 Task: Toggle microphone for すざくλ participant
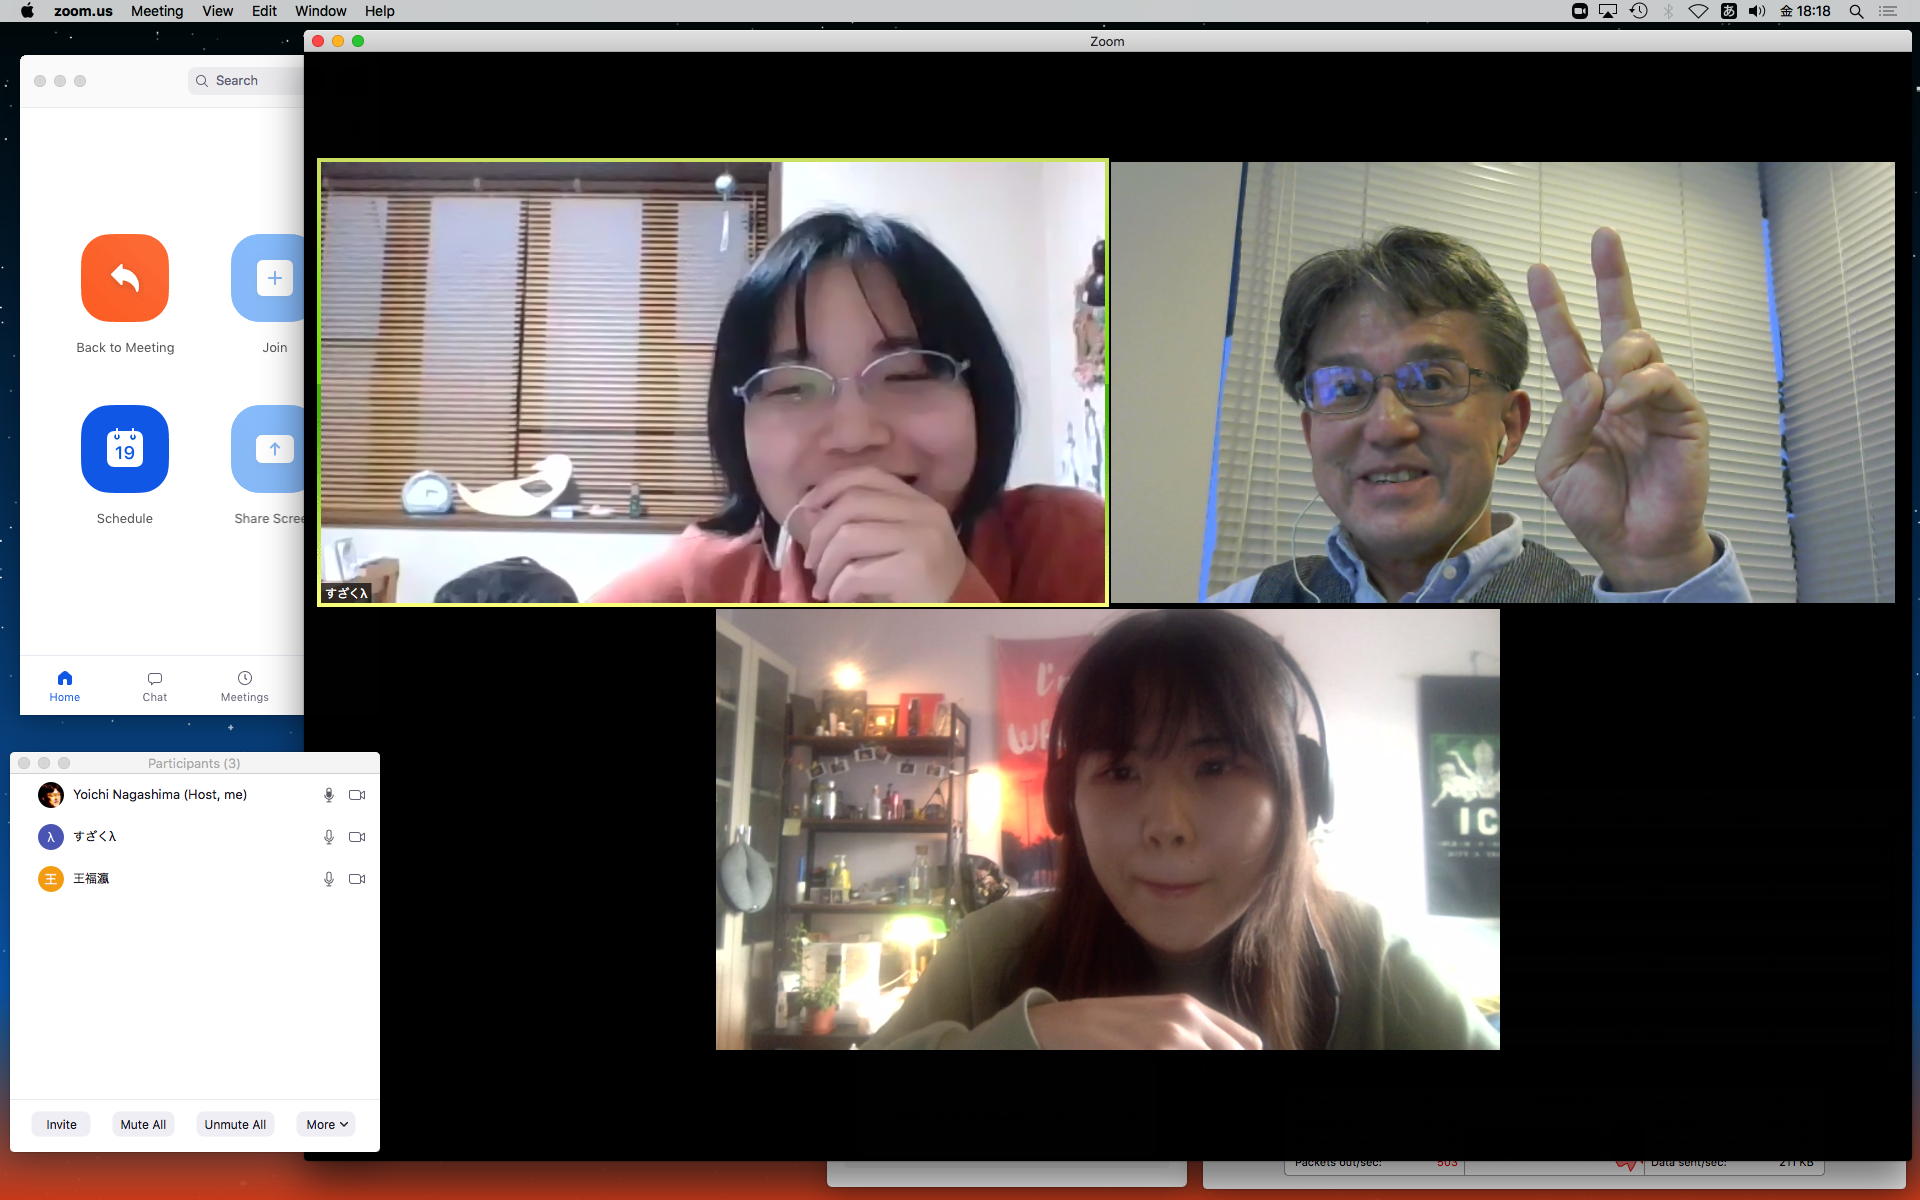328,837
